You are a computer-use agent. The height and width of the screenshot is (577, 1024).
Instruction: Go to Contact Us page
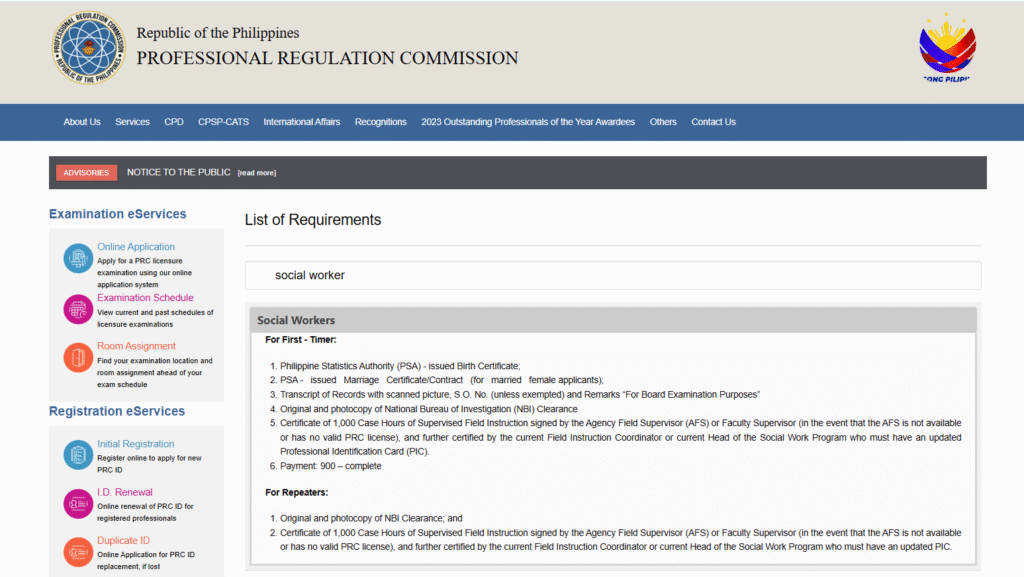(x=713, y=122)
